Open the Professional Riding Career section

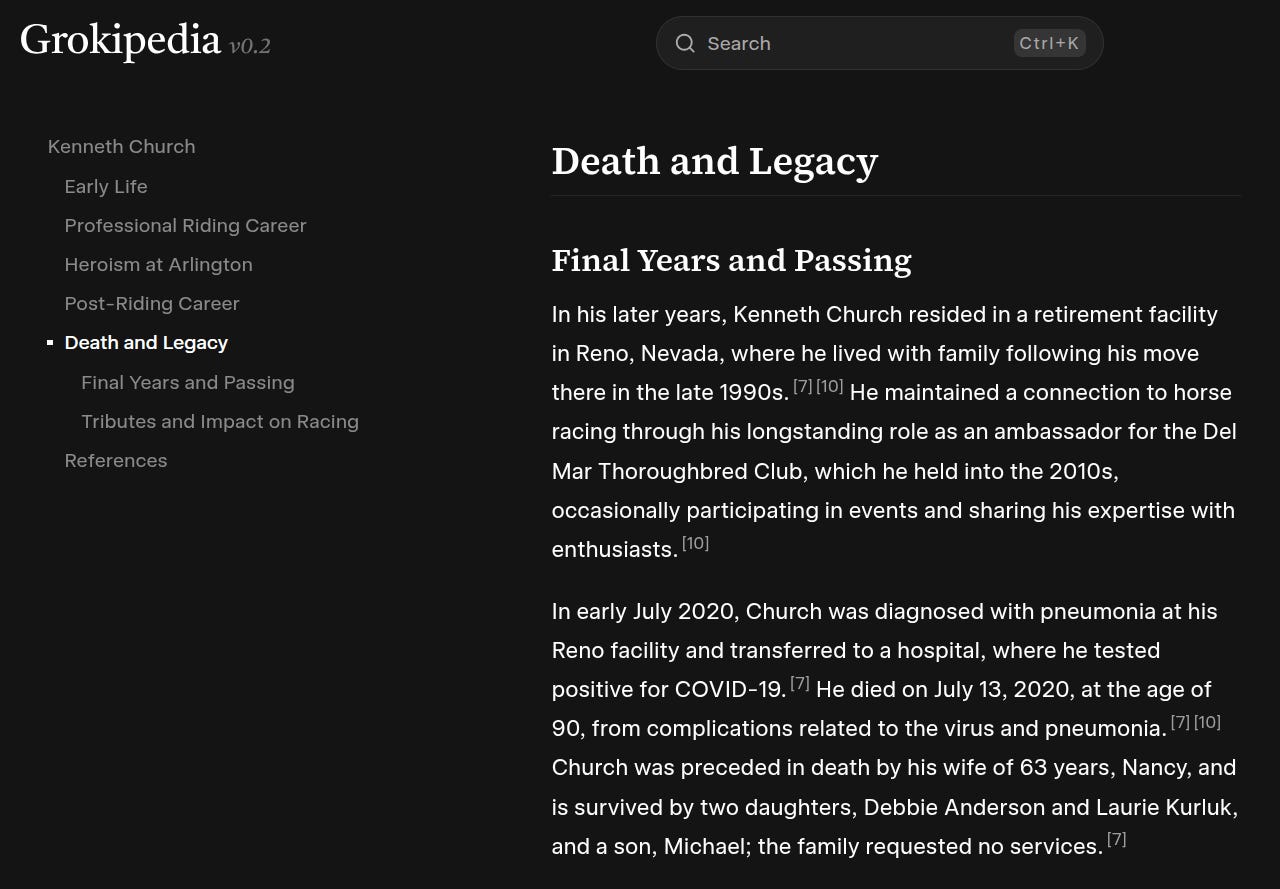click(185, 225)
